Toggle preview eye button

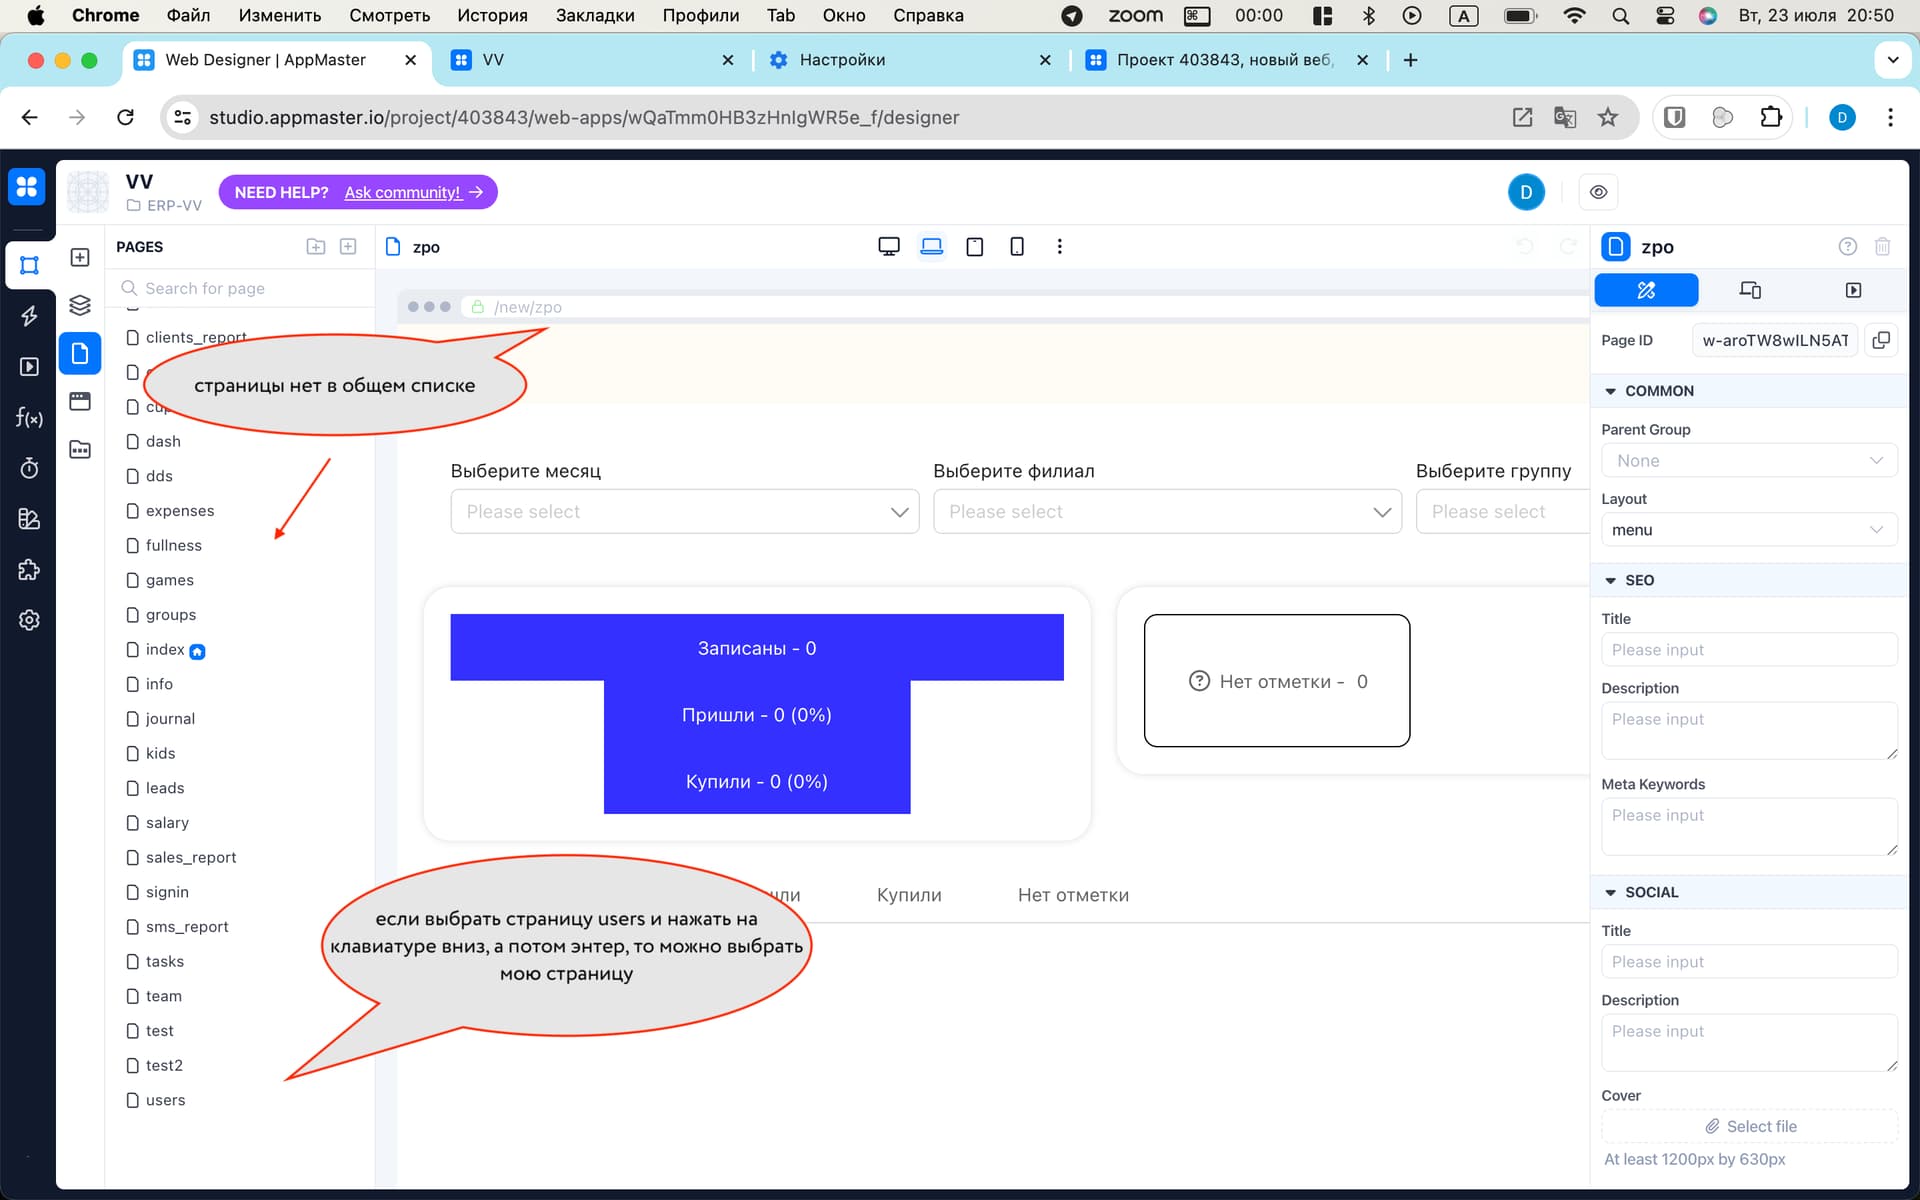click(1598, 192)
